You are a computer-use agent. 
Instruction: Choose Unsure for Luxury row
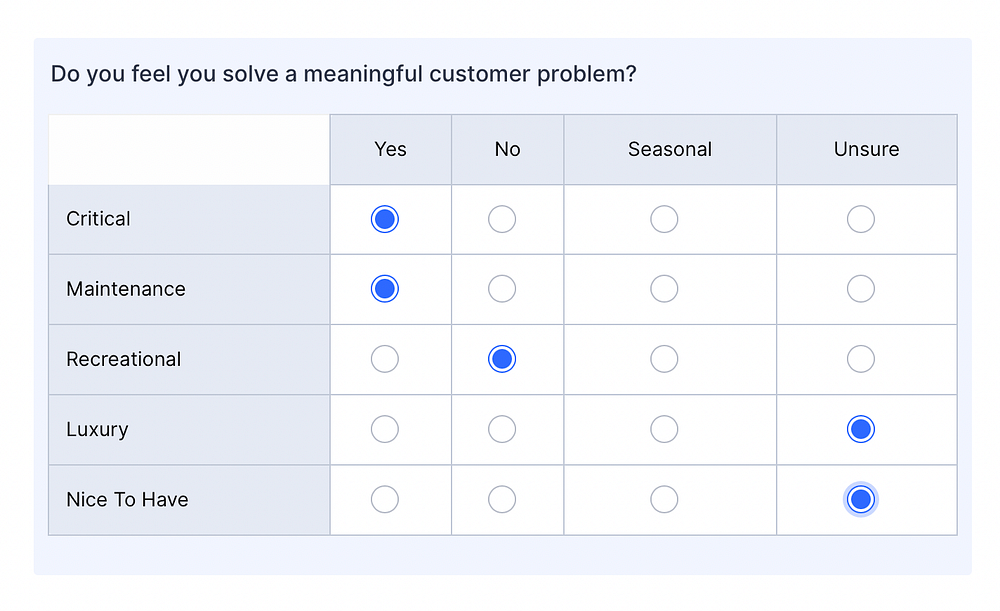861,429
